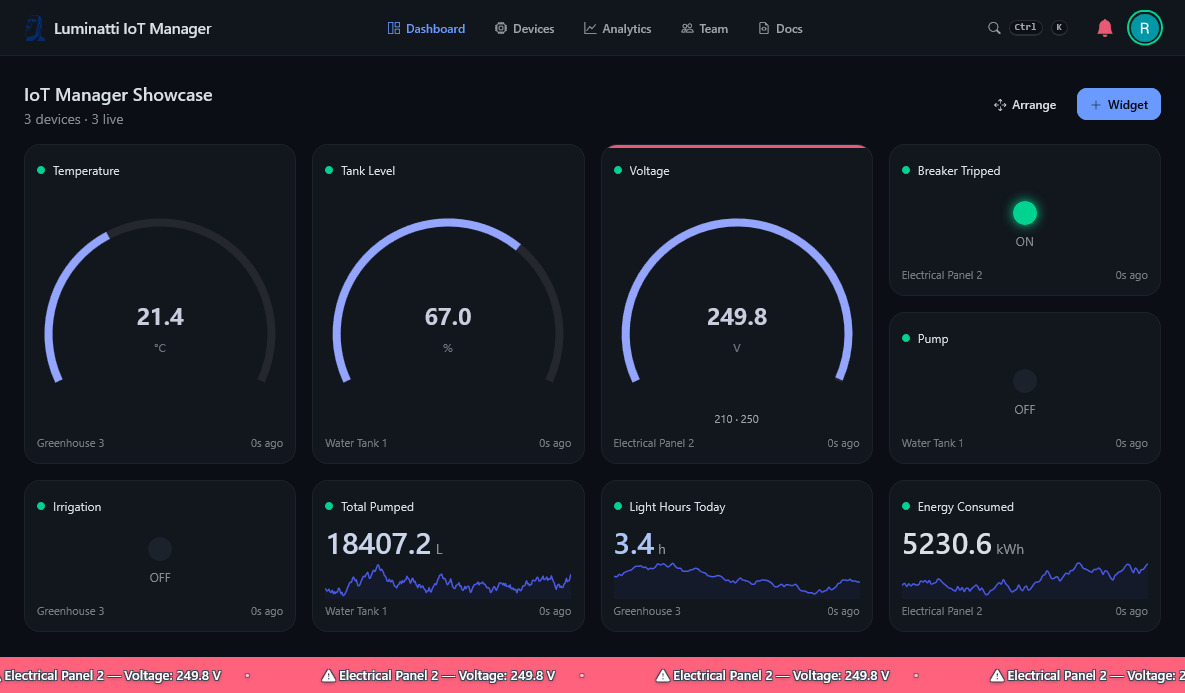1185x693 pixels.
Task: Click the Team people icon
Action: 687,28
